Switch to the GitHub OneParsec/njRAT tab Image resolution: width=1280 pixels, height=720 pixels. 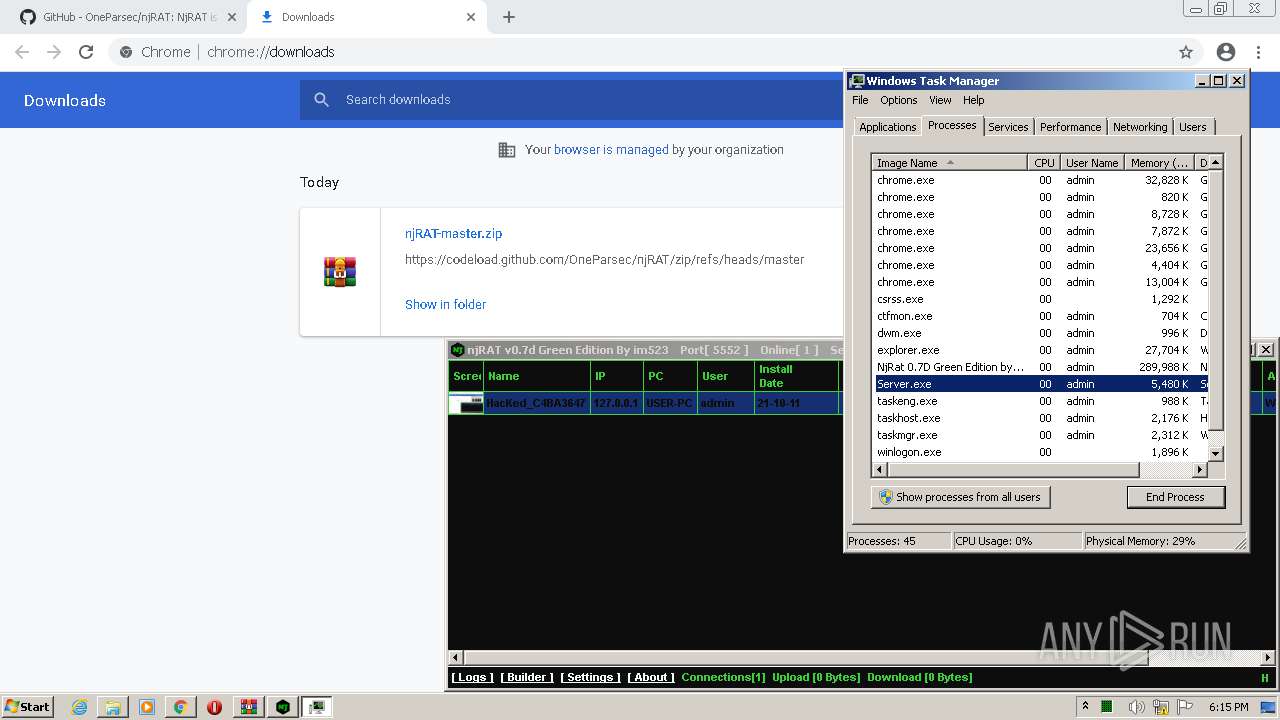[128, 17]
